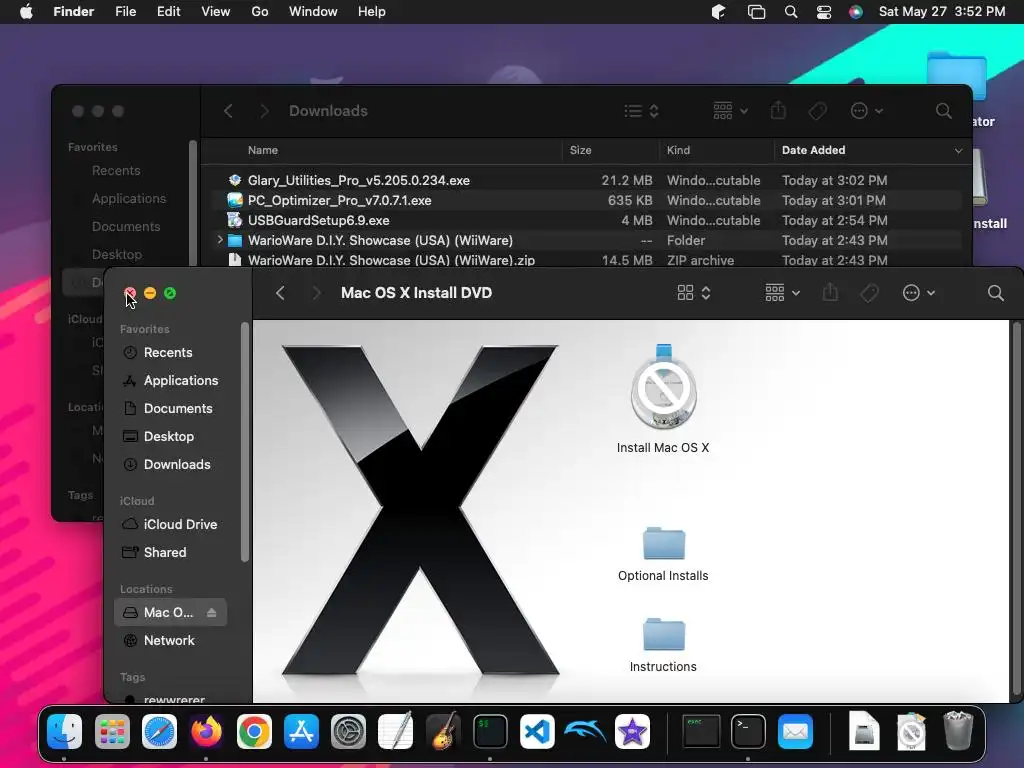Sort Downloads list by Kind column
This screenshot has height=768, width=1024.
tap(679, 150)
